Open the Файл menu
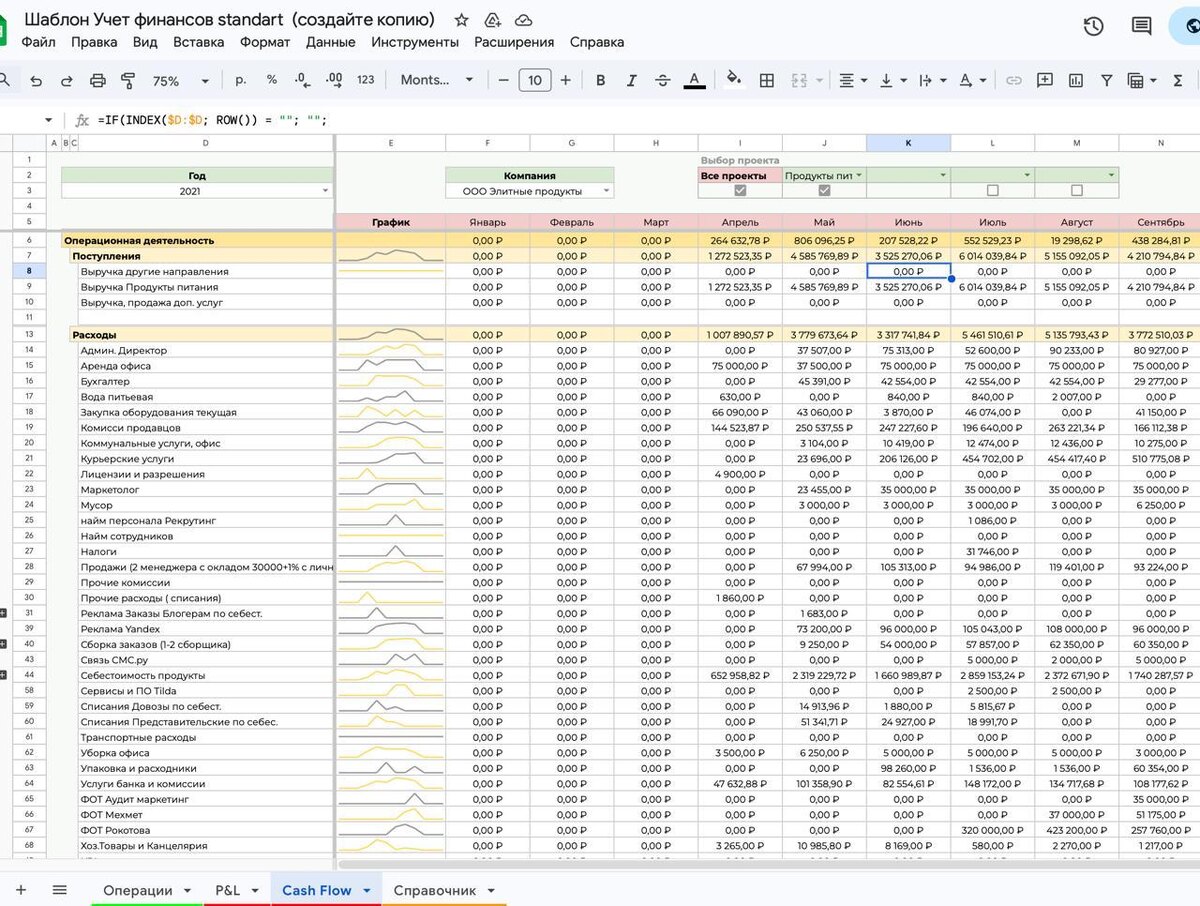Viewport: 1200px width, 906px height. (38, 42)
